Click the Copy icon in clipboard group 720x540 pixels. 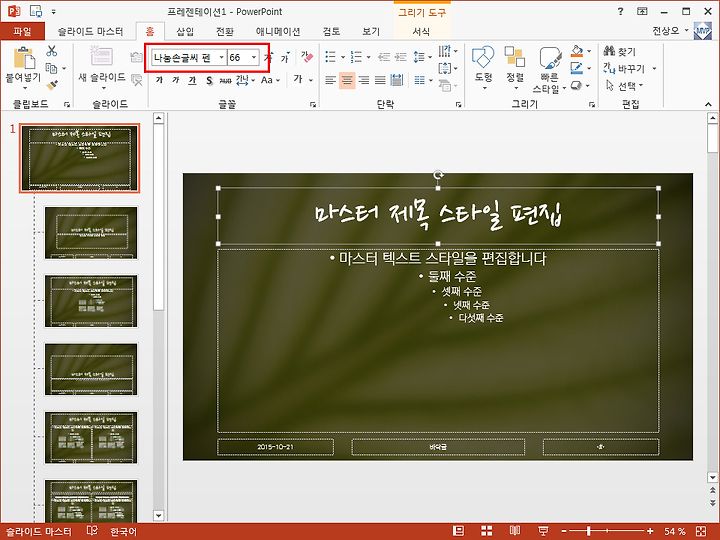tap(51, 68)
